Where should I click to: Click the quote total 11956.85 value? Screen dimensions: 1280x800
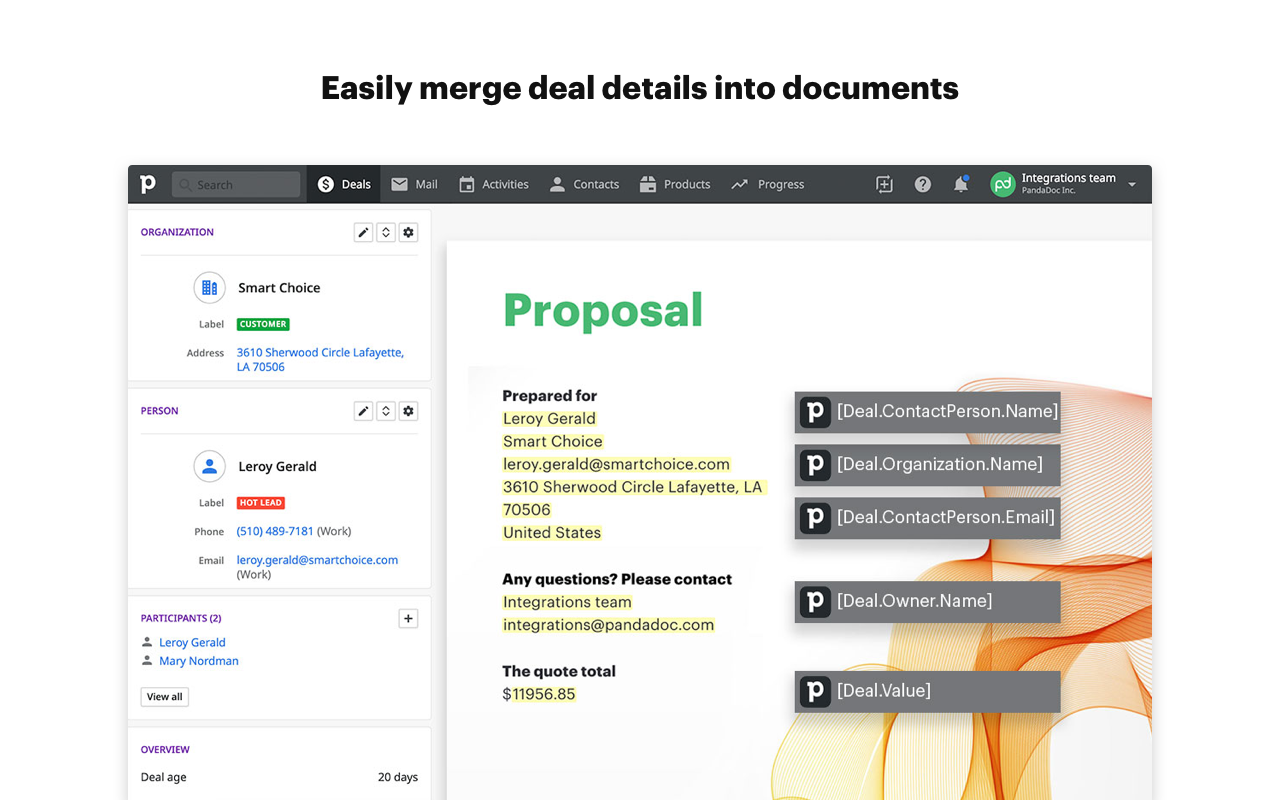click(x=544, y=694)
